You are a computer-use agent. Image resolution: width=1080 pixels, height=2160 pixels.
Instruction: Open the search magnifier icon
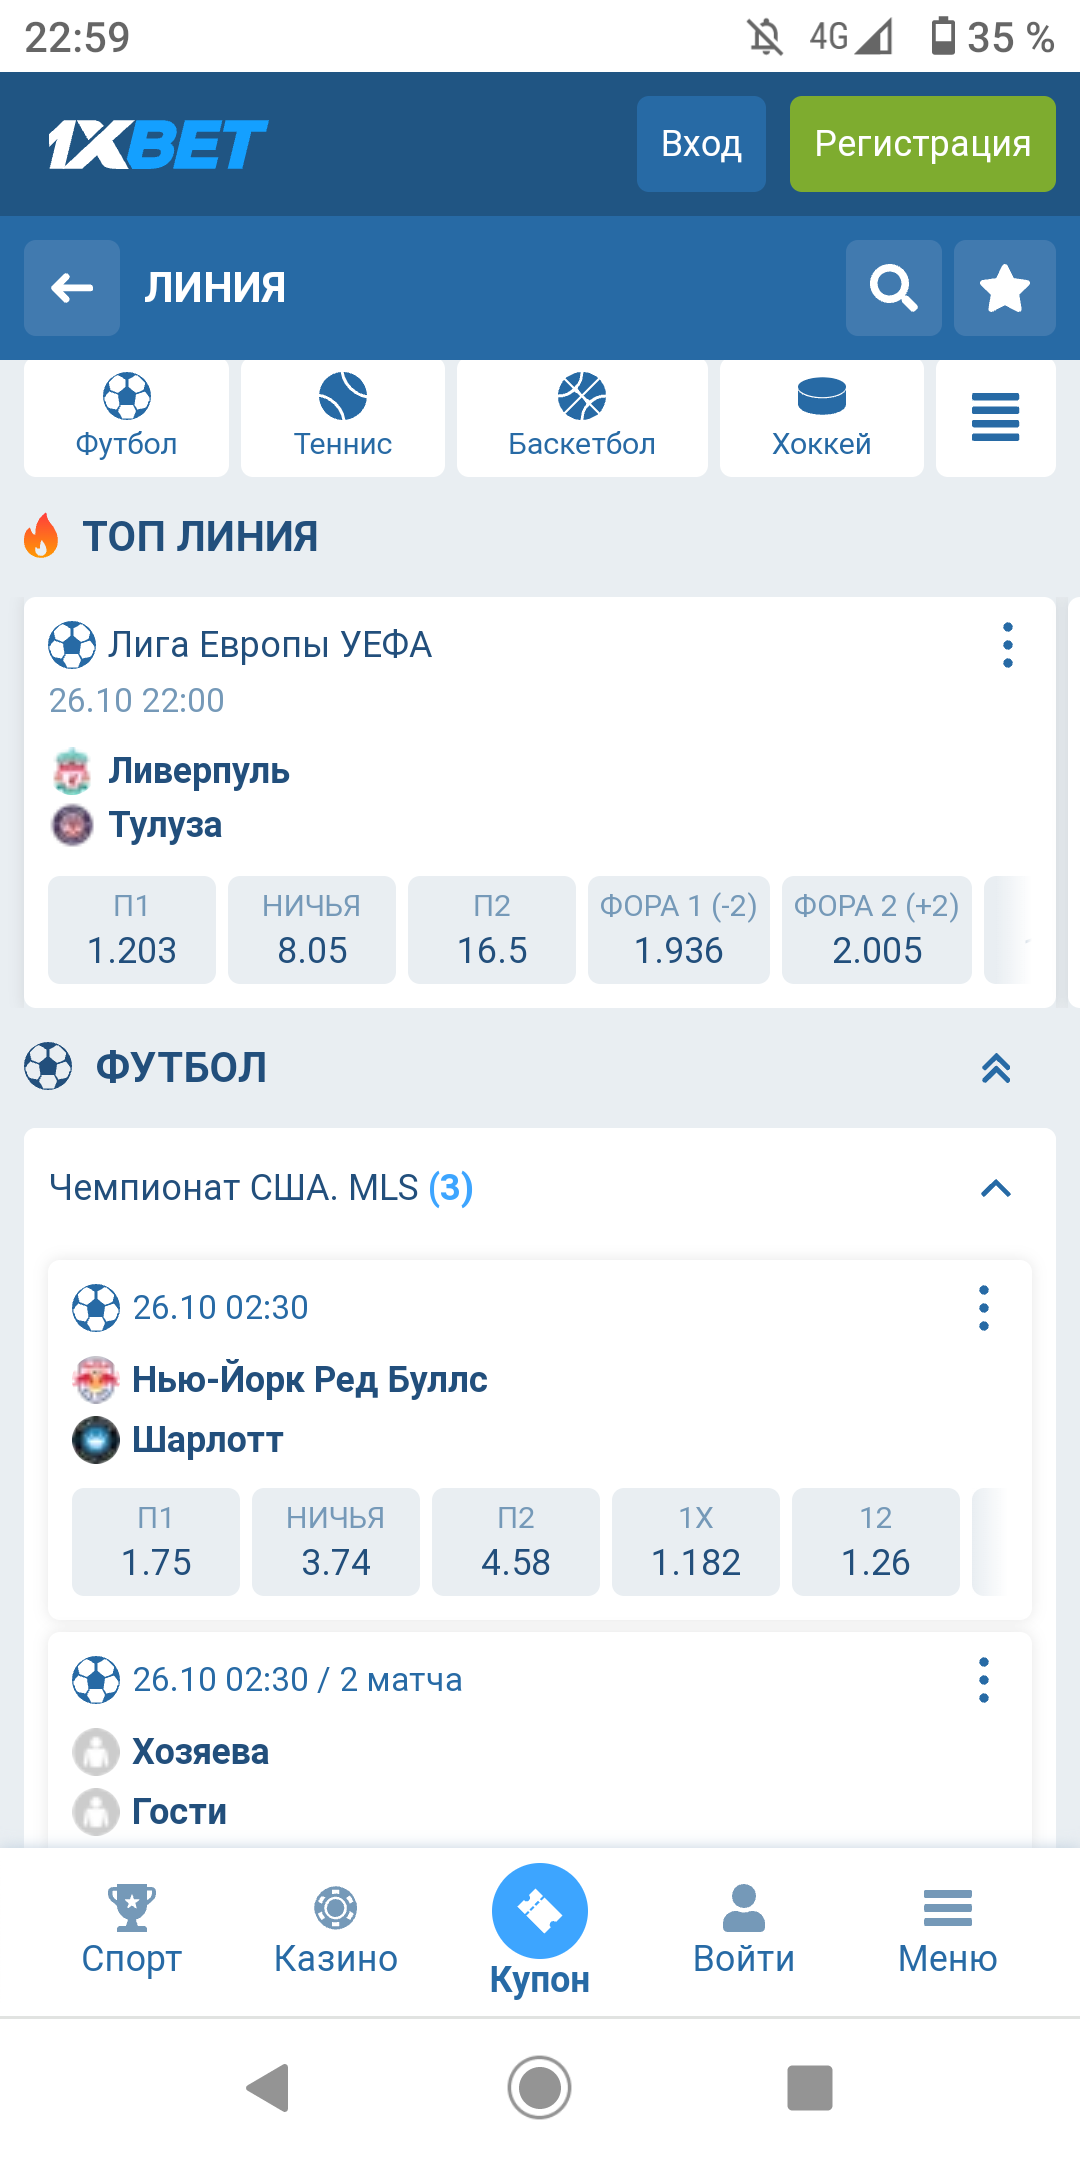click(x=893, y=288)
